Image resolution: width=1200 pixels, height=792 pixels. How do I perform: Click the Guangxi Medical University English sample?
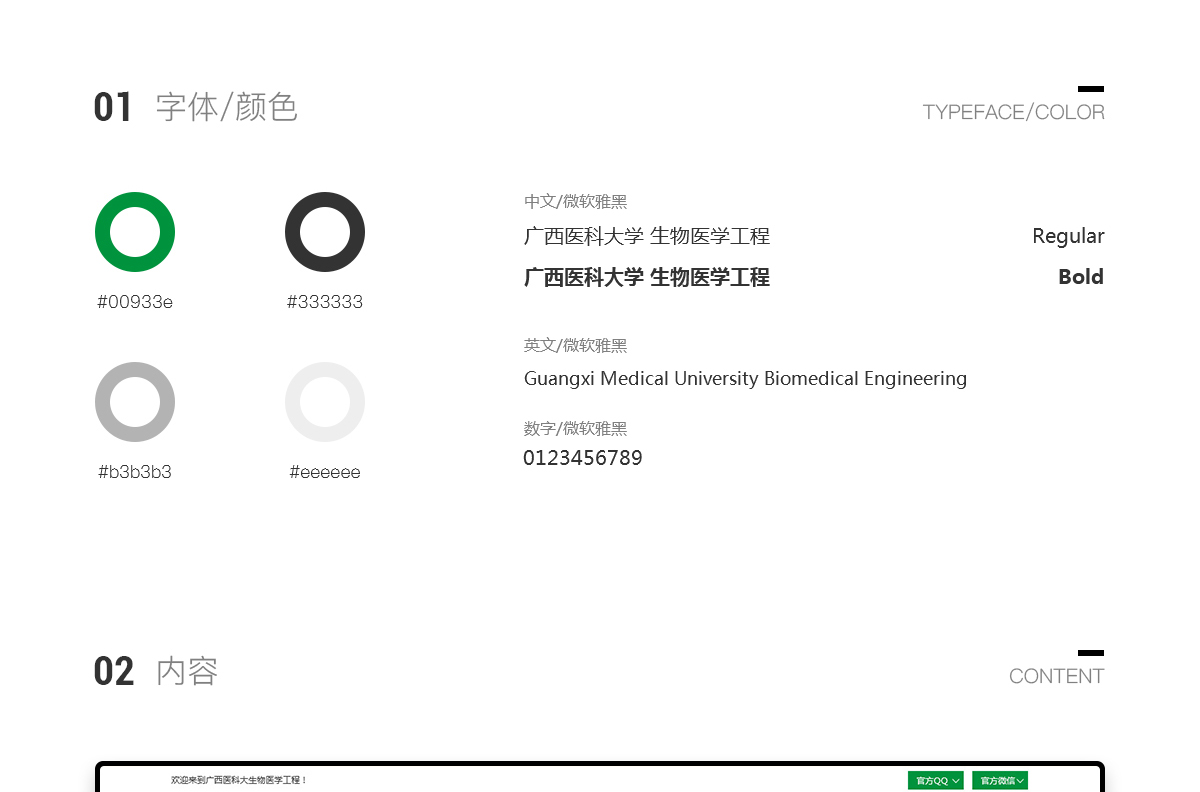(x=745, y=379)
